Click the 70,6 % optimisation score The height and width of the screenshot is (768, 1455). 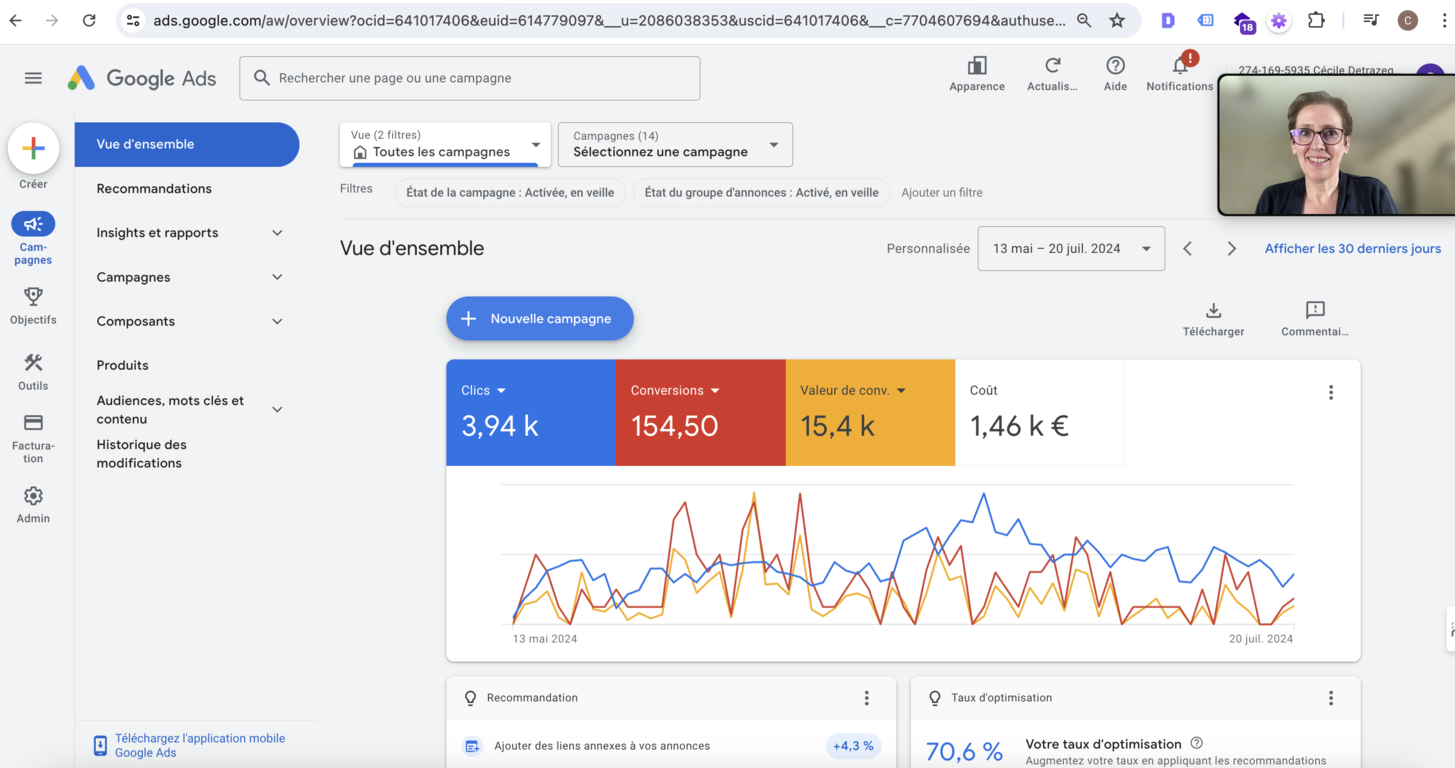pos(964,751)
